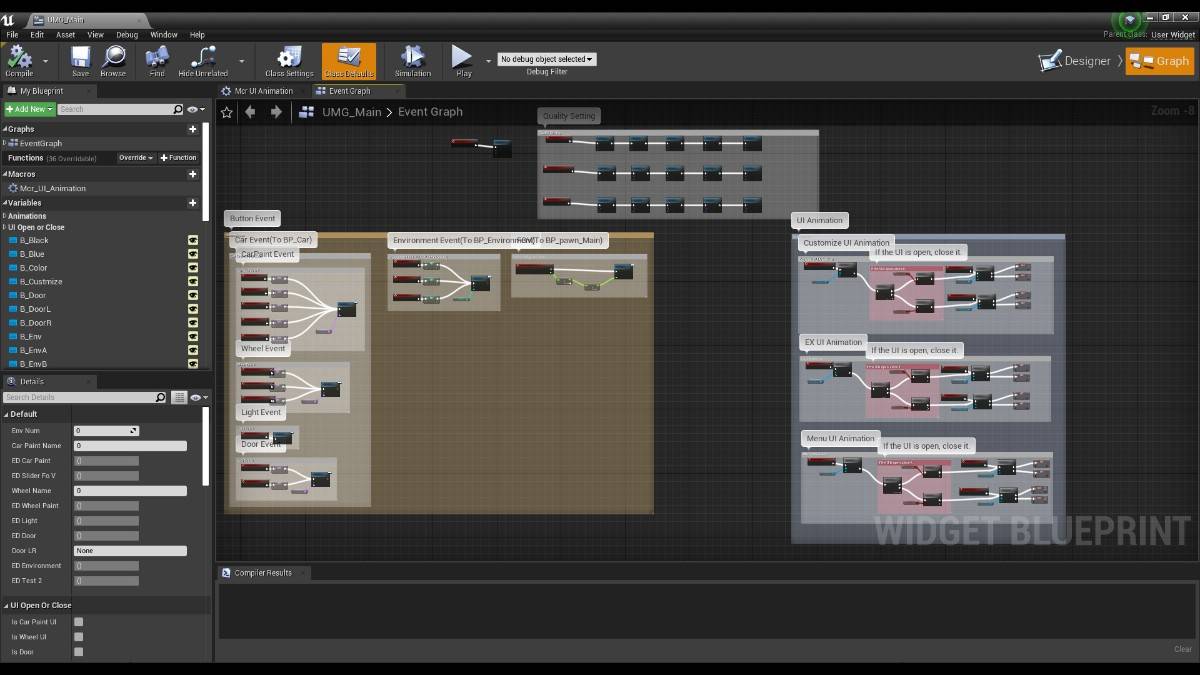This screenshot has height=675, width=1200.
Task: Click Event Graph in the breadcrumb
Action: pos(430,112)
